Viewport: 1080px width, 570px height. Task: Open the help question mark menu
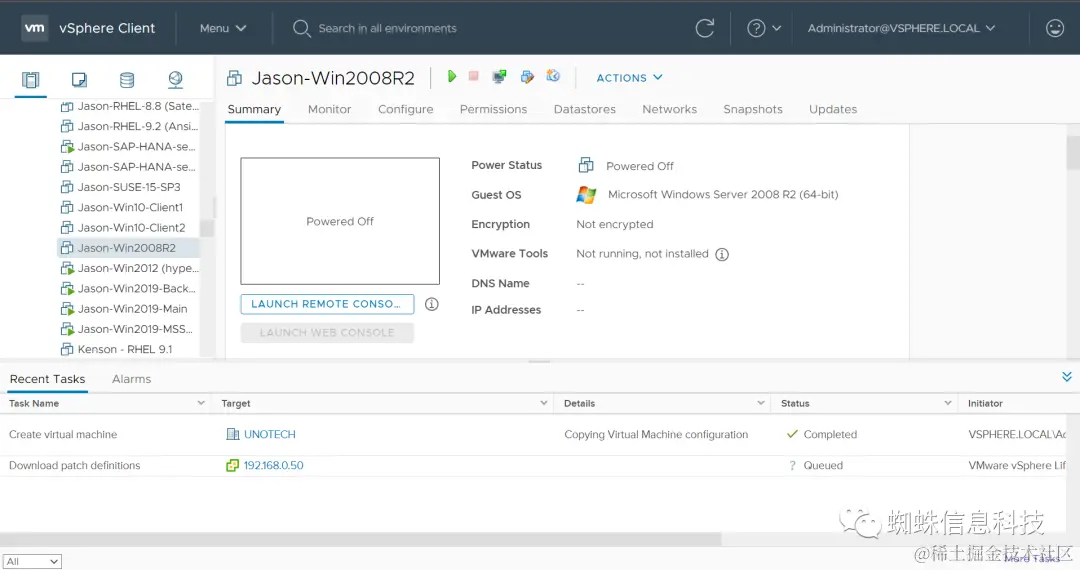[x=764, y=28]
